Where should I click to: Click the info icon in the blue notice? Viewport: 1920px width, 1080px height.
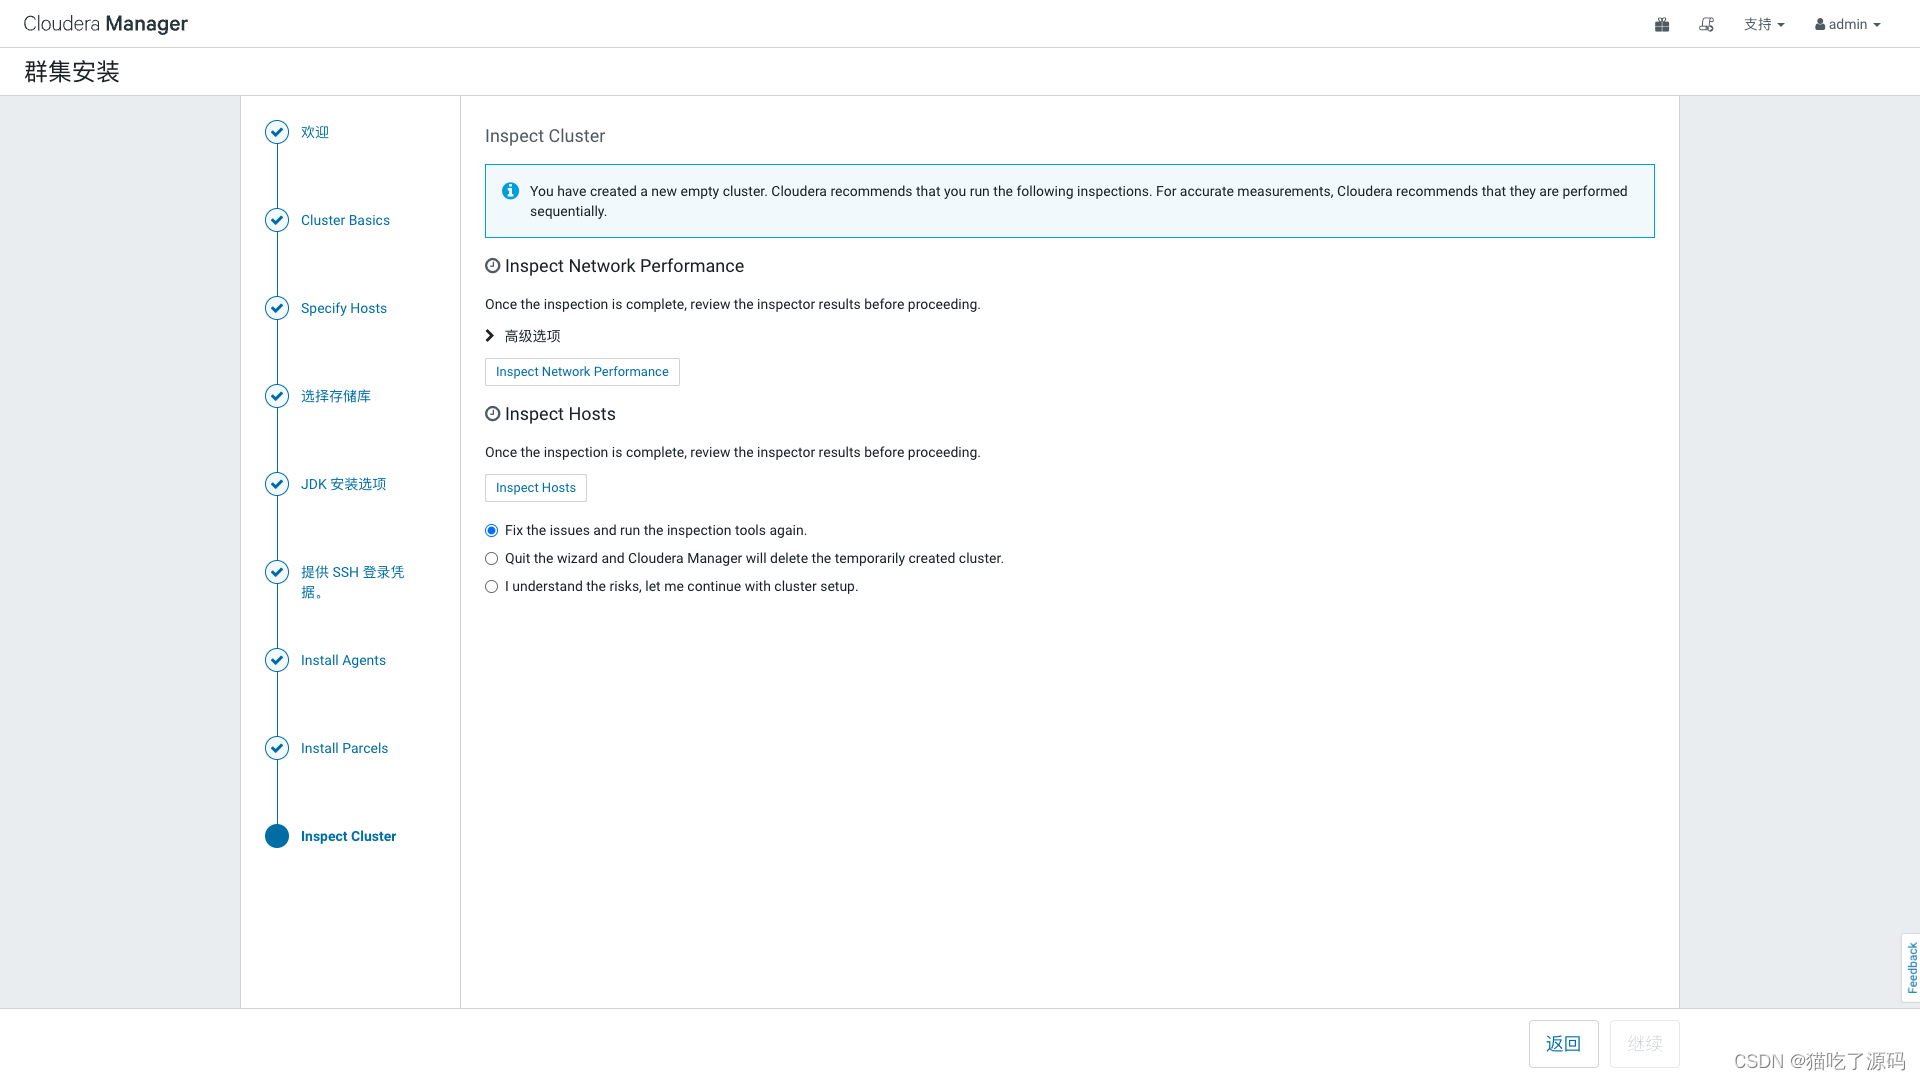pos(510,191)
